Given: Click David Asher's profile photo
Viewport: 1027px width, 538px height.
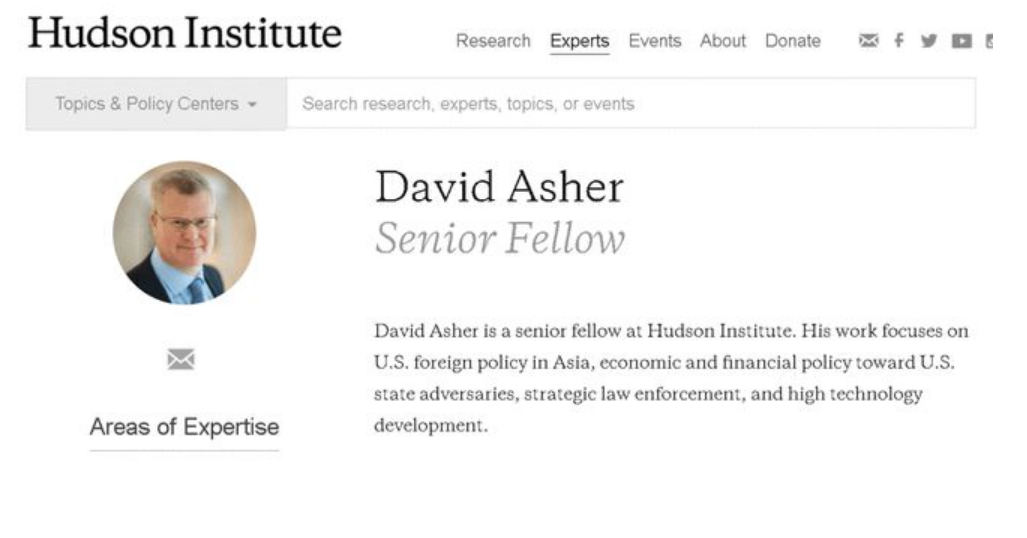Looking at the screenshot, I should click(x=184, y=232).
